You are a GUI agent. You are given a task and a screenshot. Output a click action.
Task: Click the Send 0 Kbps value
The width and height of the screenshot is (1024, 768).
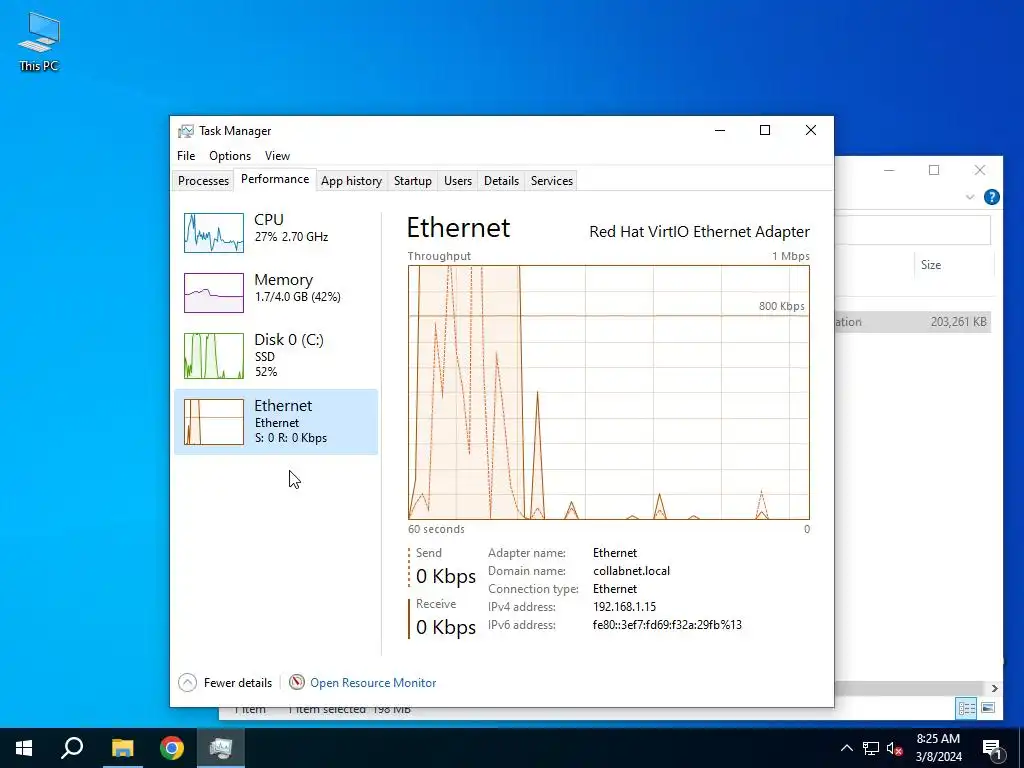pyautogui.click(x=446, y=576)
